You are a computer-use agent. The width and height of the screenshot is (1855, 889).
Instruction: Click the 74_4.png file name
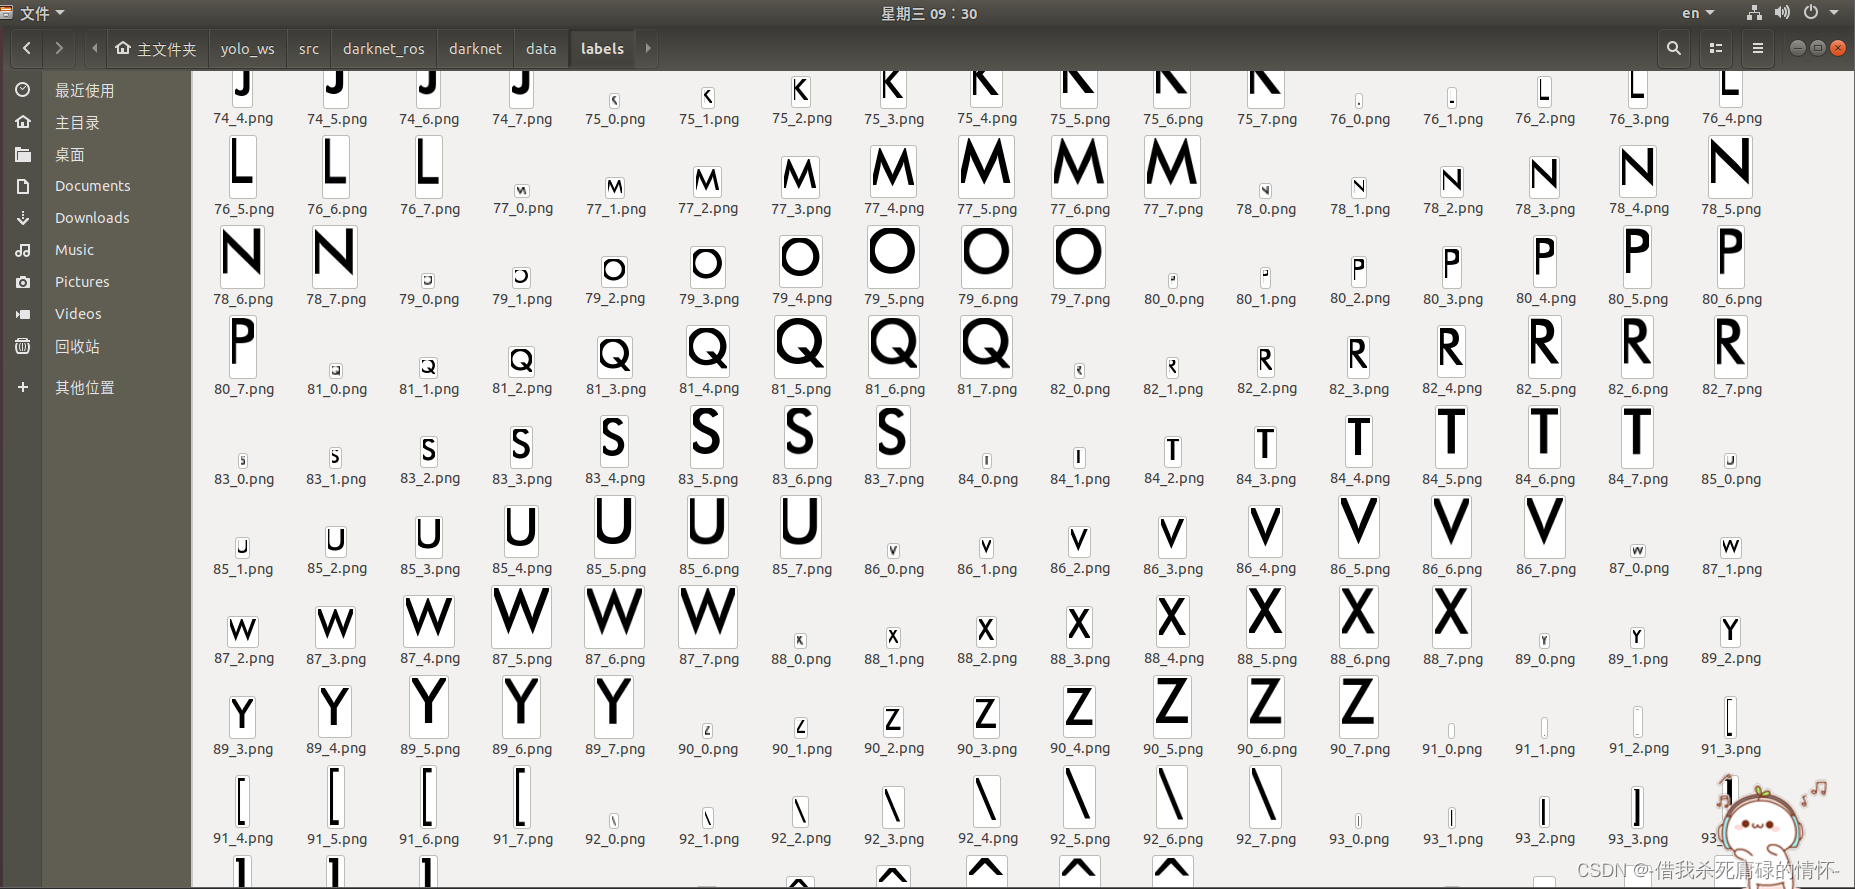click(243, 118)
